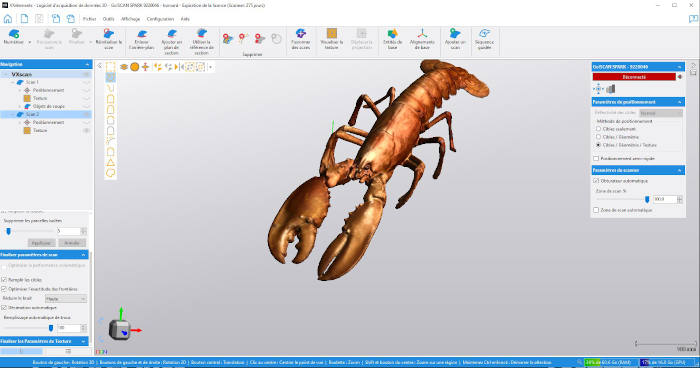The width and height of the screenshot is (700, 368).
Task: Toggle Remplir les cibles checkbox
Action: click(x=4, y=280)
